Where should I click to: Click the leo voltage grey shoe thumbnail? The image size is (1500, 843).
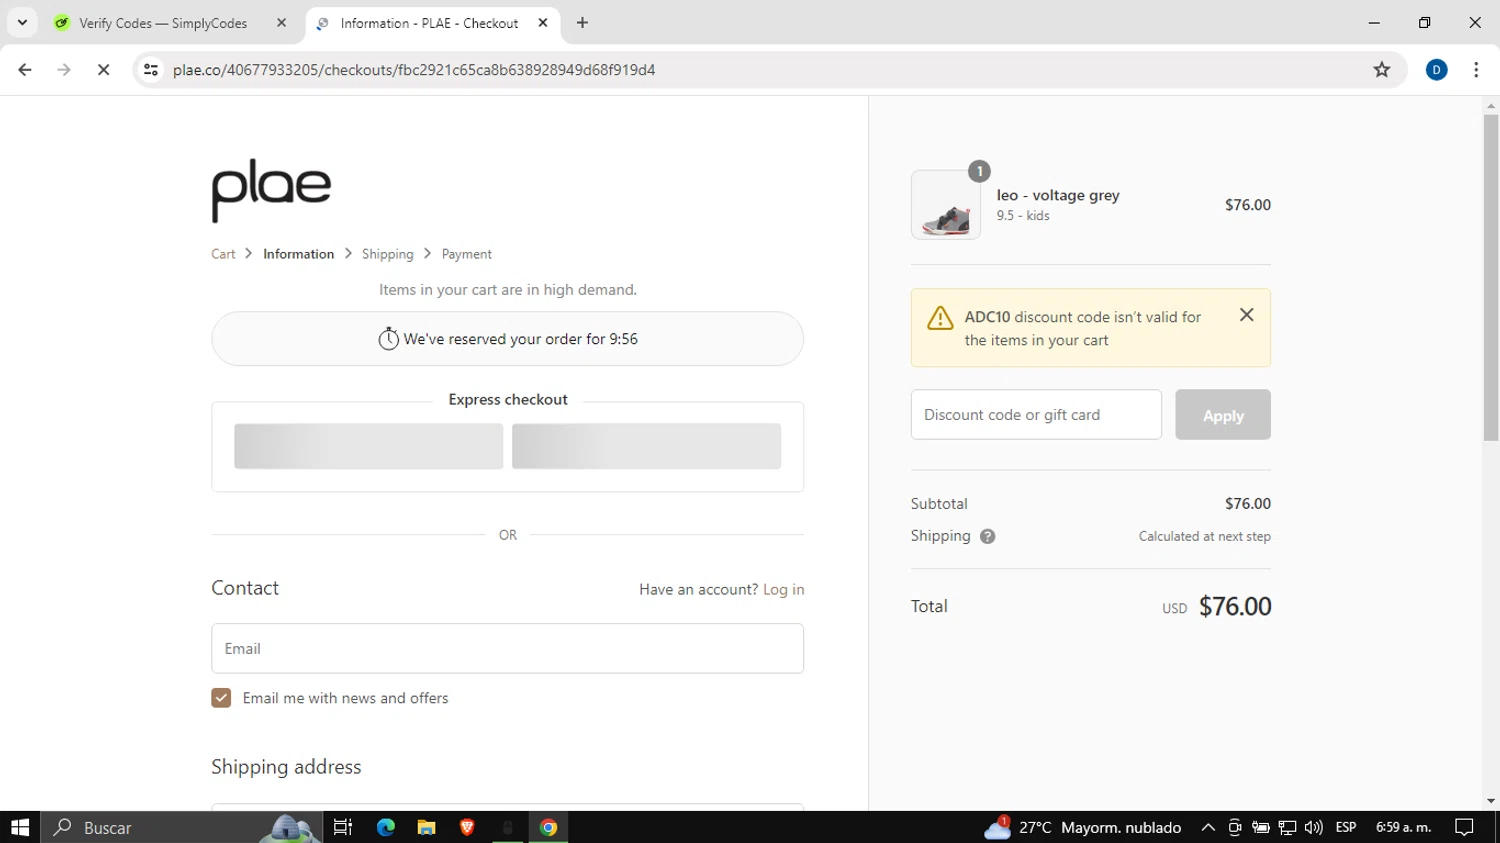pos(946,205)
